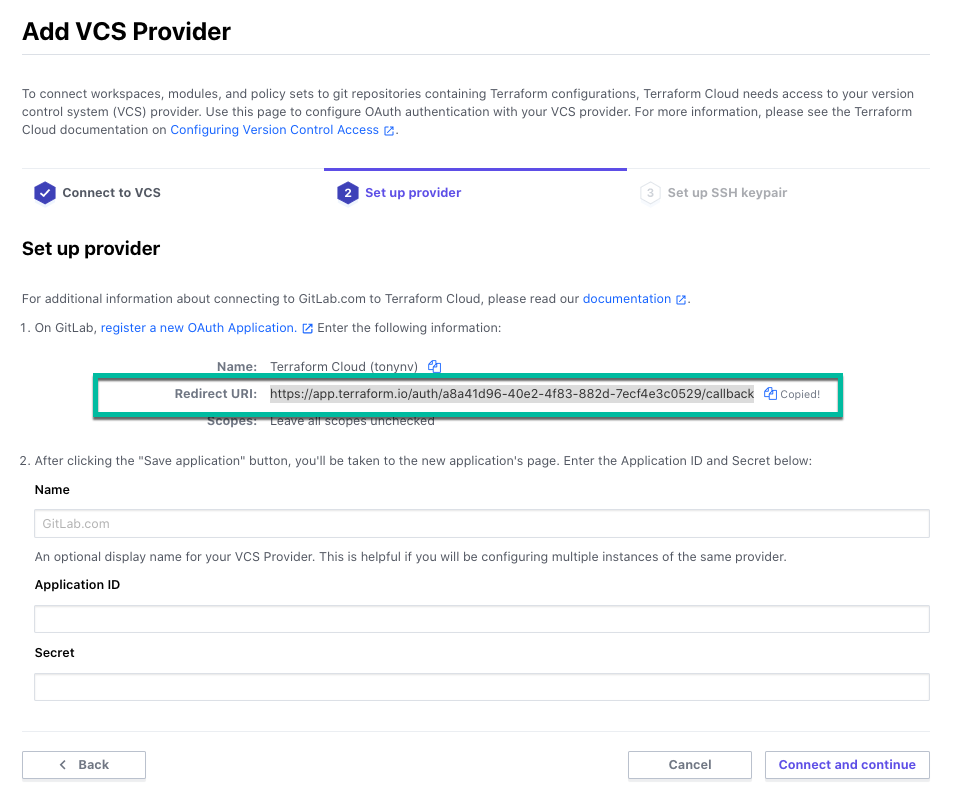Click Connect and continue button
This screenshot has height=811, width=960.
click(847, 764)
